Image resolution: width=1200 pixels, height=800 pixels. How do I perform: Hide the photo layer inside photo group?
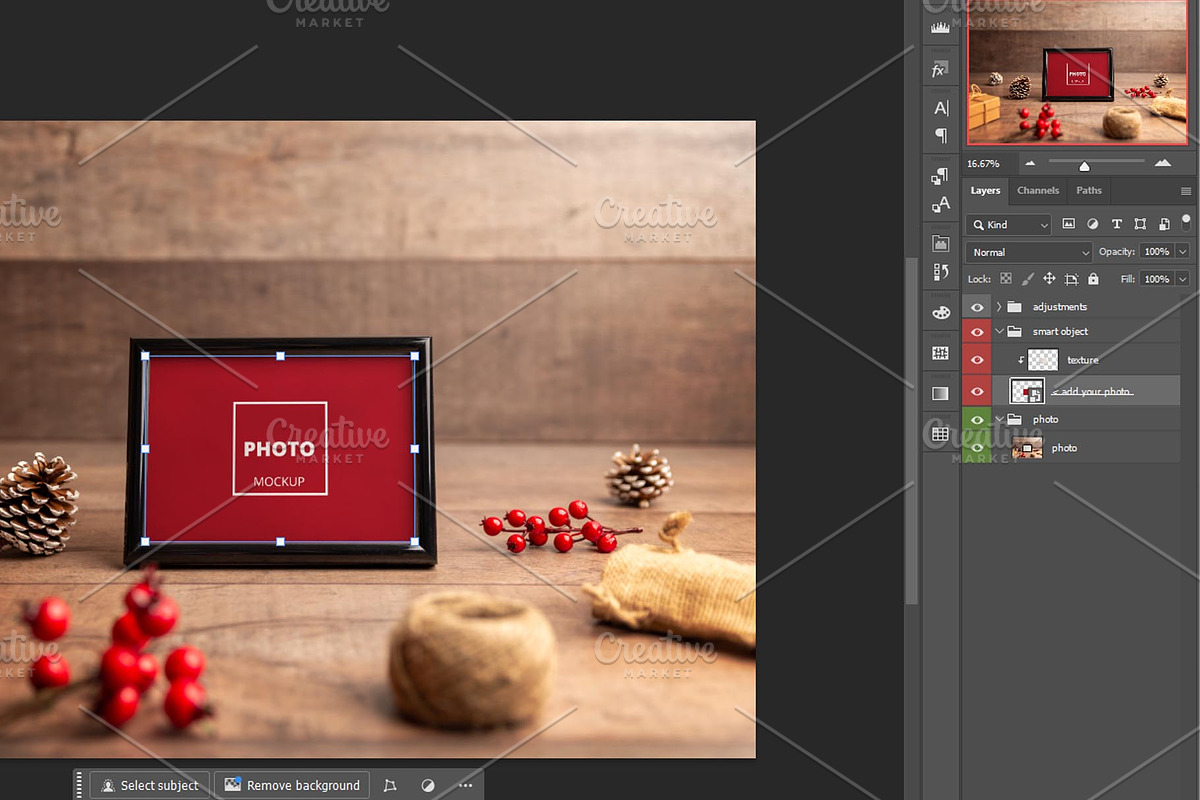(977, 448)
